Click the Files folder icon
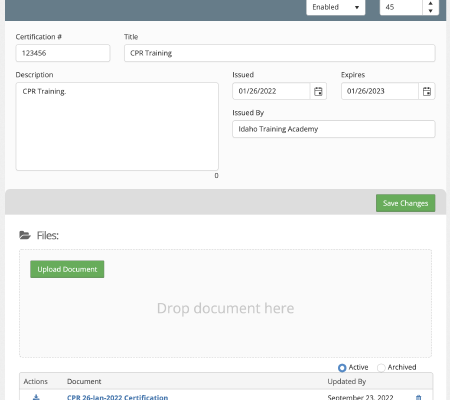The height and width of the screenshot is (400, 450). [x=25, y=235]
